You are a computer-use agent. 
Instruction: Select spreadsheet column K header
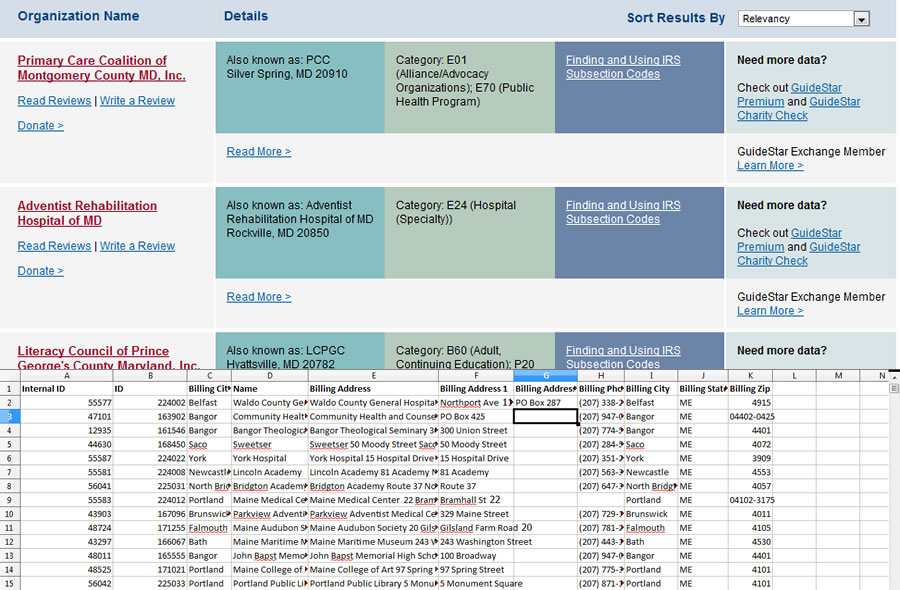coord(750,375)
